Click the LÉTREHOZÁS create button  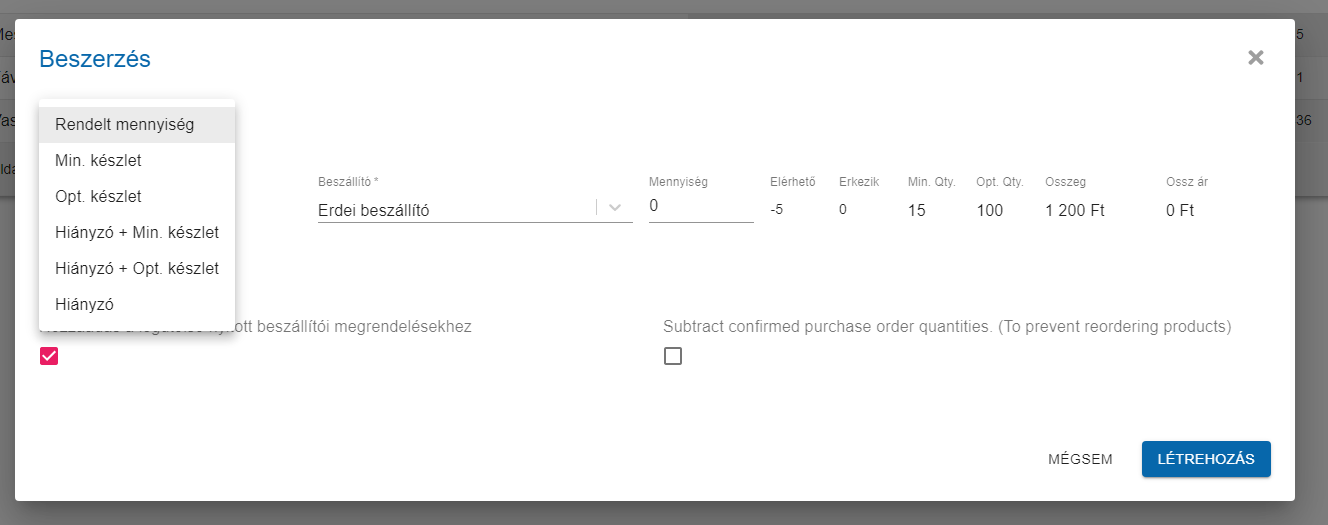click(x=1205, y=459)
